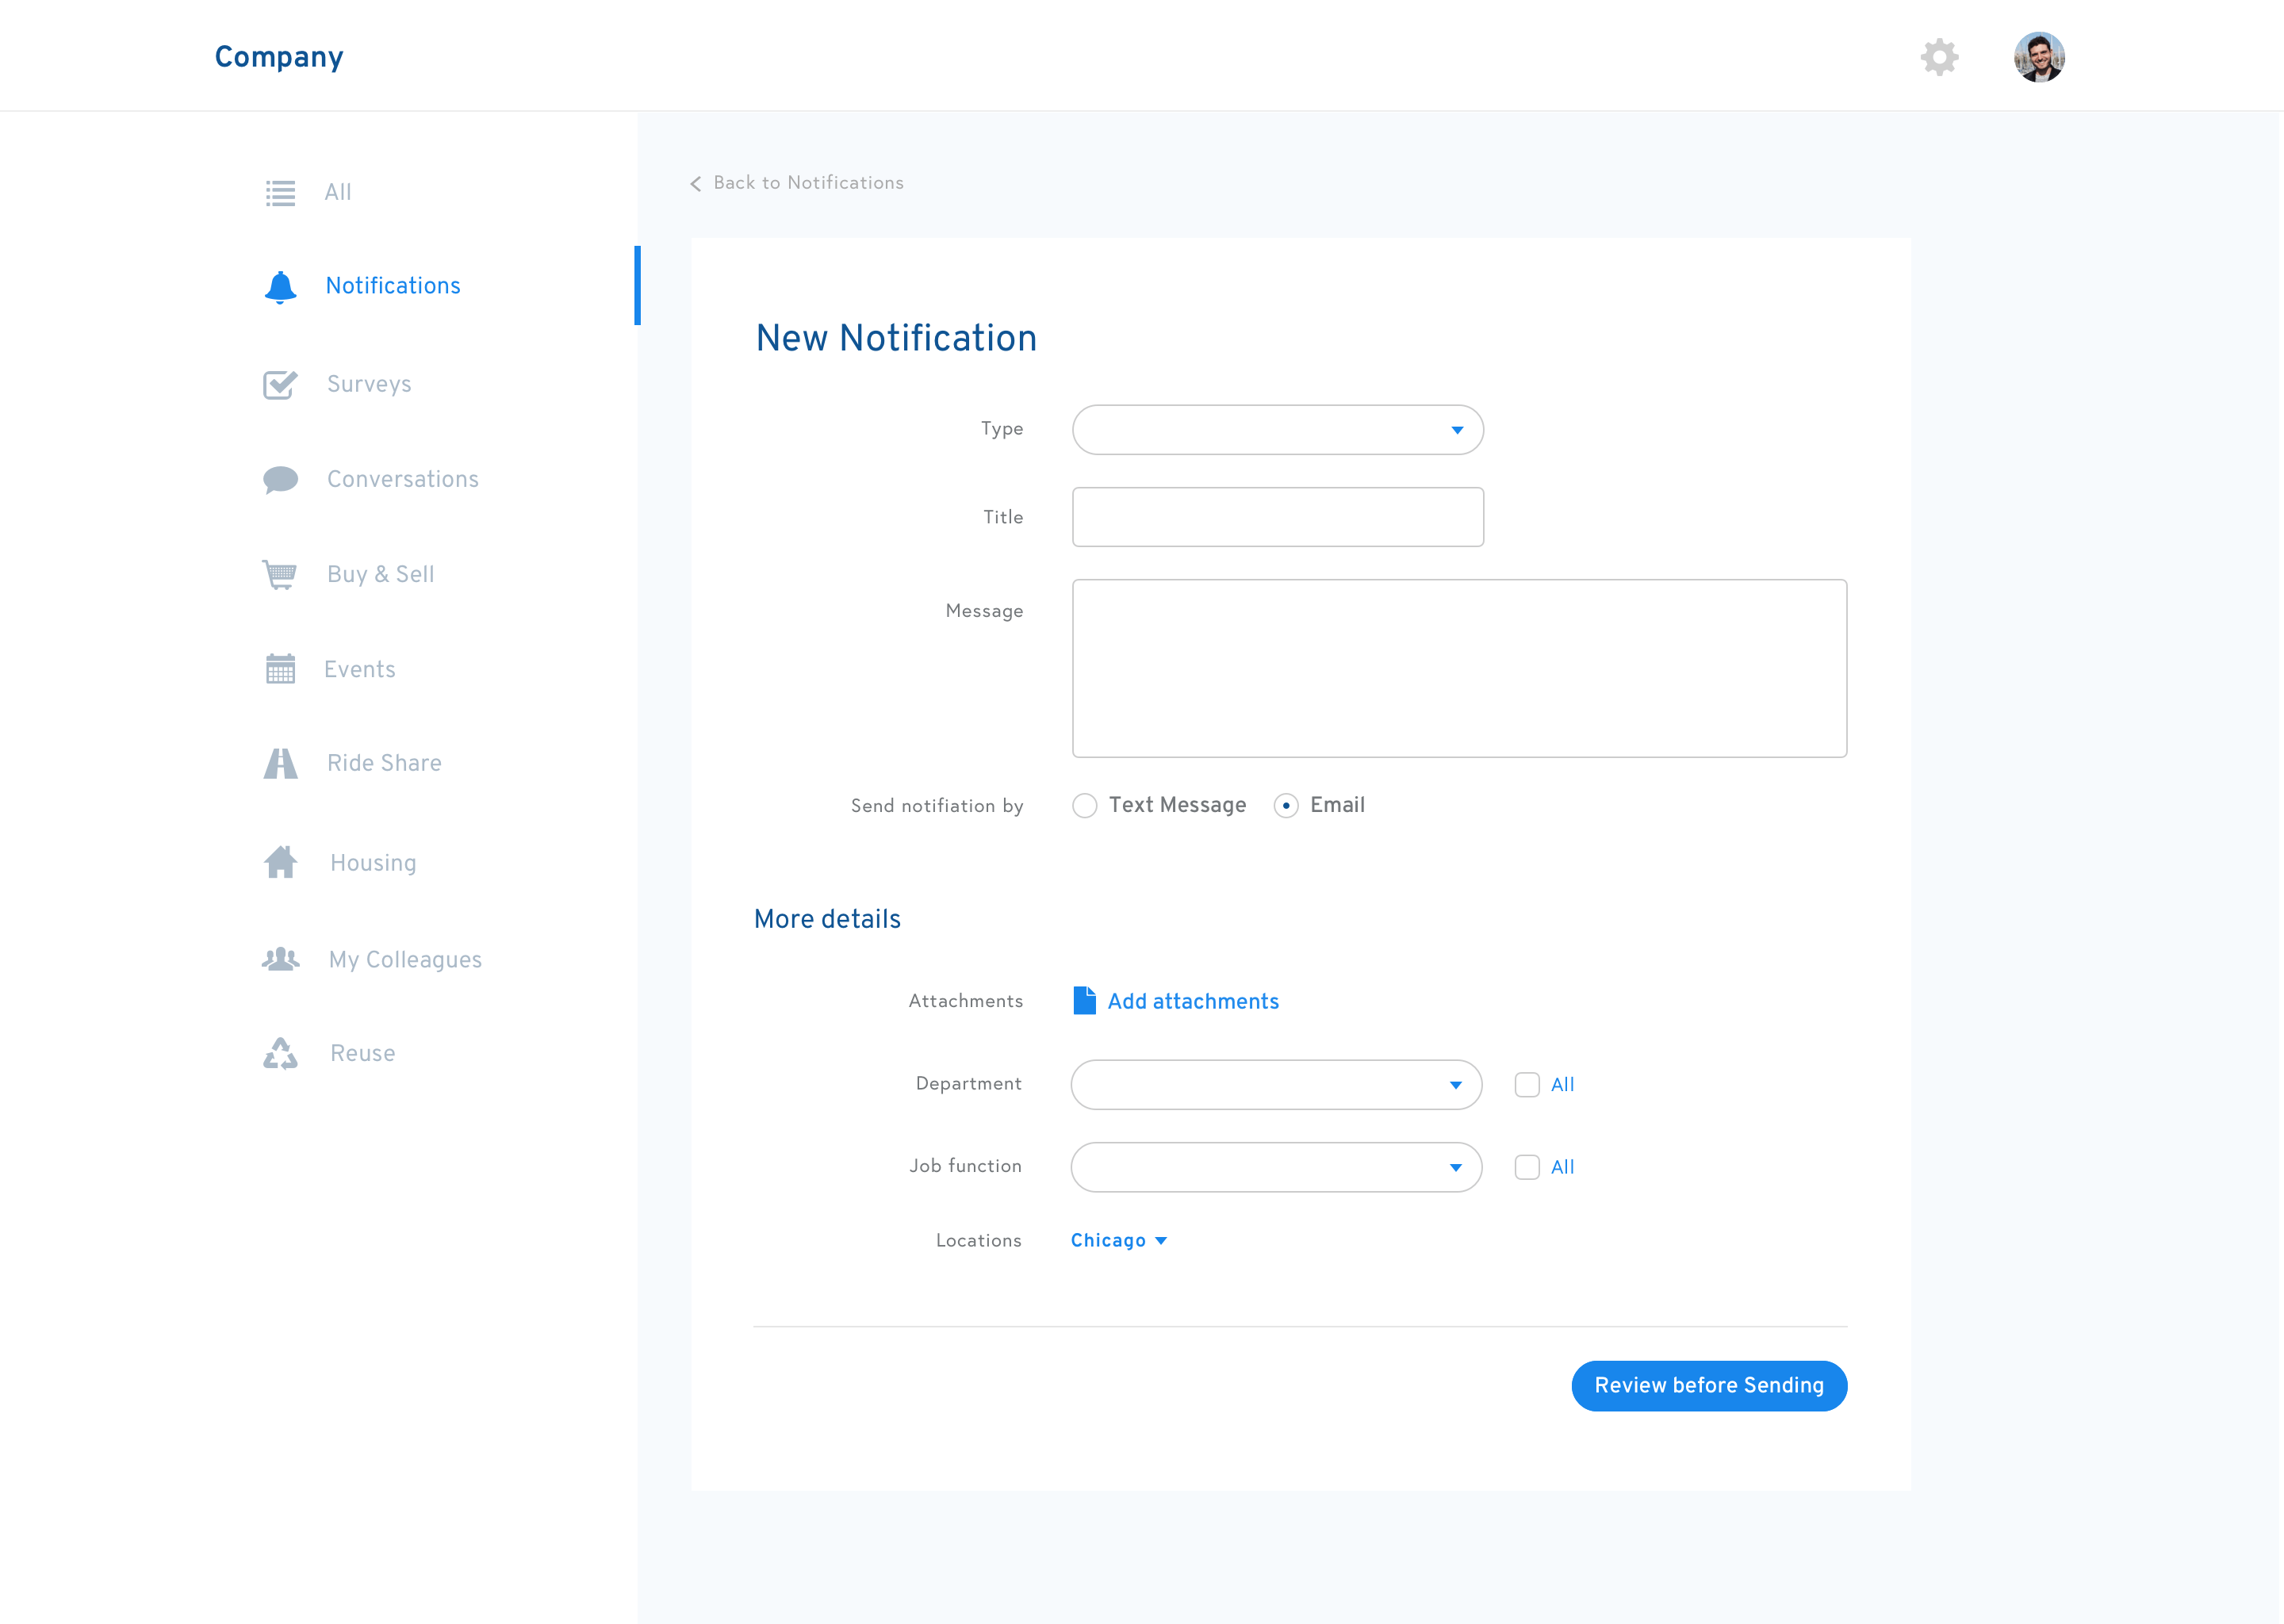Viewport: 2284px width, 1624px height.
Task: Click the Notifications bell icon
Action: [280, 287]
